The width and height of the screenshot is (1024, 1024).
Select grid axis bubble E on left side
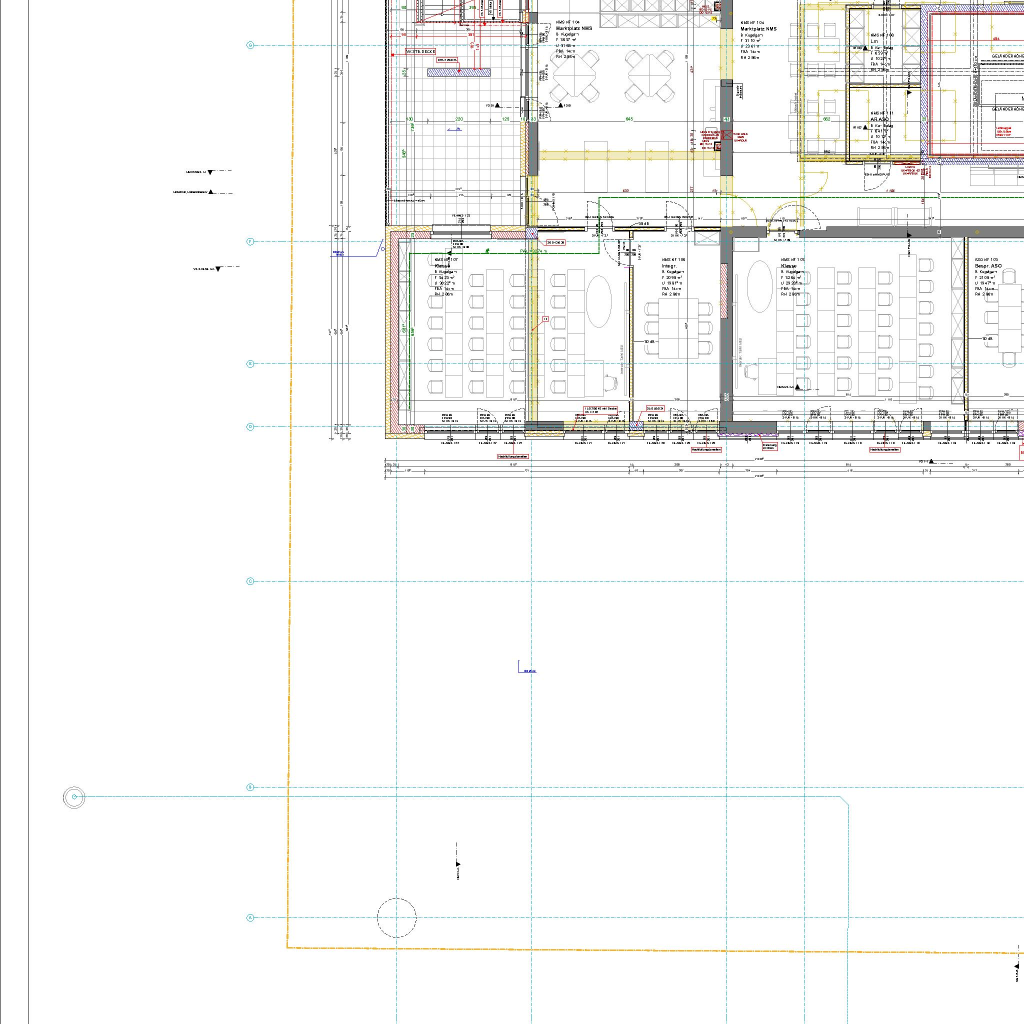(250, 364)
